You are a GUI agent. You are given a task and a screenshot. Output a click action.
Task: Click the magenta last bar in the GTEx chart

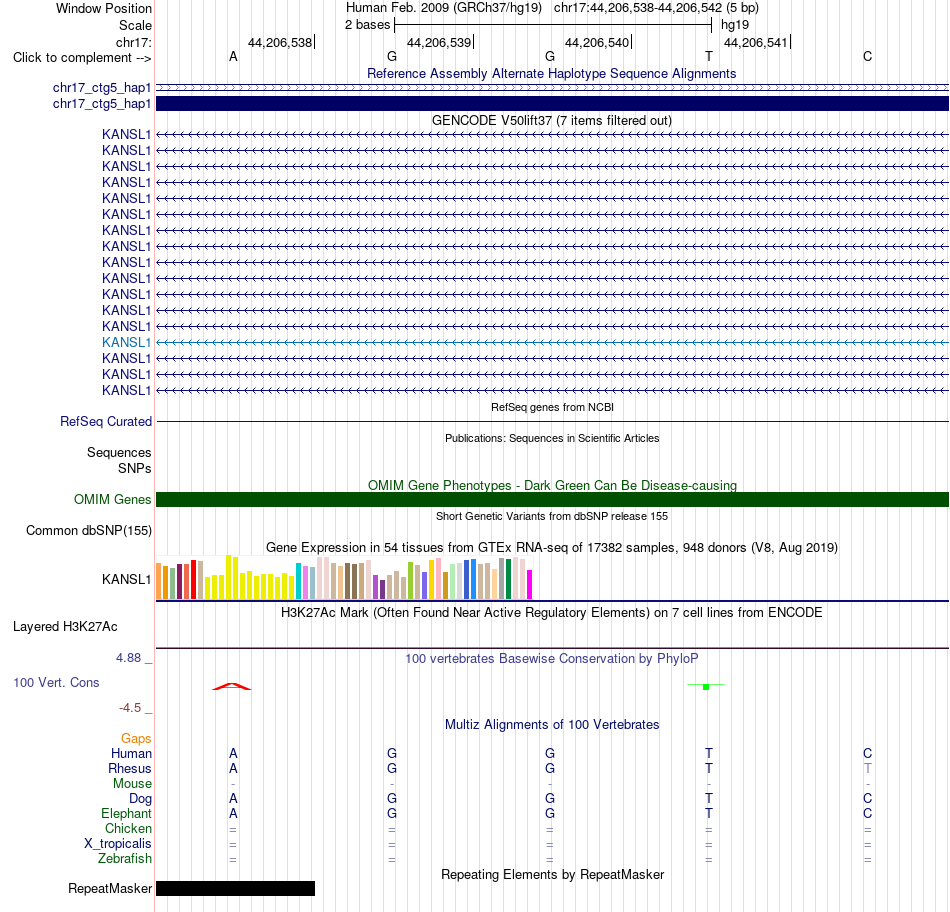(x=530, y=584)
